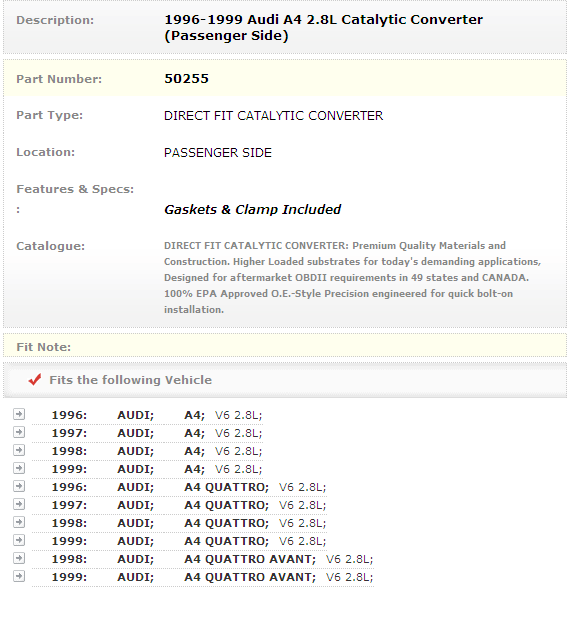Click arrow icon beside 1997 A4 Quattro row

[x=19, y=504]
